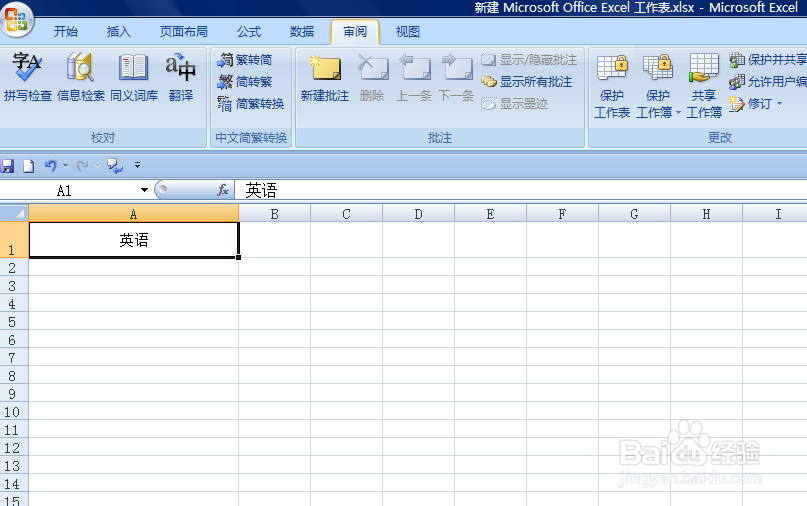This screenshot has width=807, height=506.
Task: Click the spelling icon in quick access toolbar
Action: [115, 166]
